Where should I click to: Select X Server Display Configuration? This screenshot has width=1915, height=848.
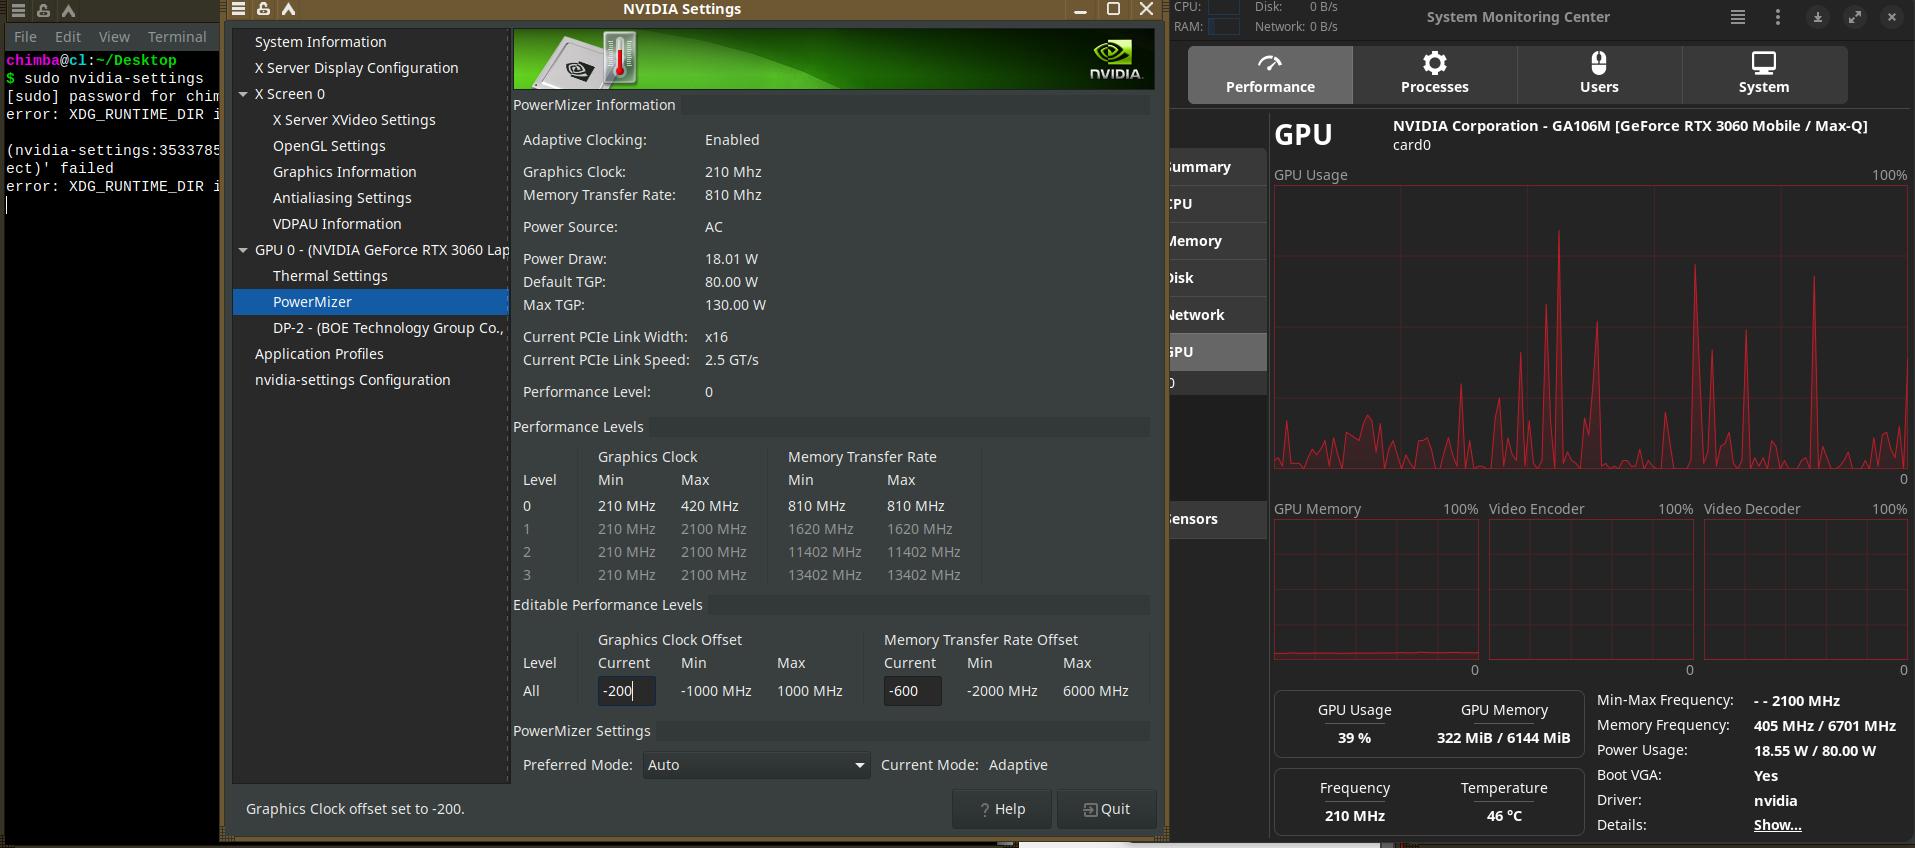click(x=356, y=68)
